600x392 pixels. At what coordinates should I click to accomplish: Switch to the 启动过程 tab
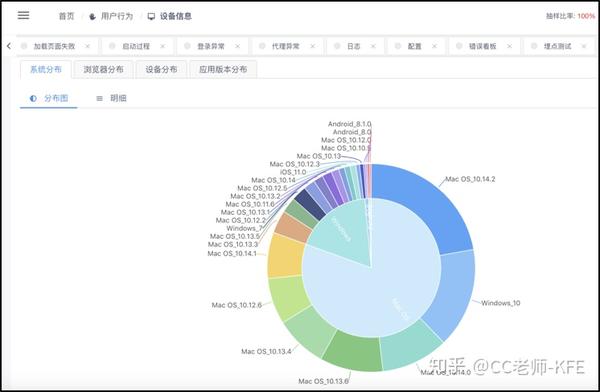[x=136, y=46]
